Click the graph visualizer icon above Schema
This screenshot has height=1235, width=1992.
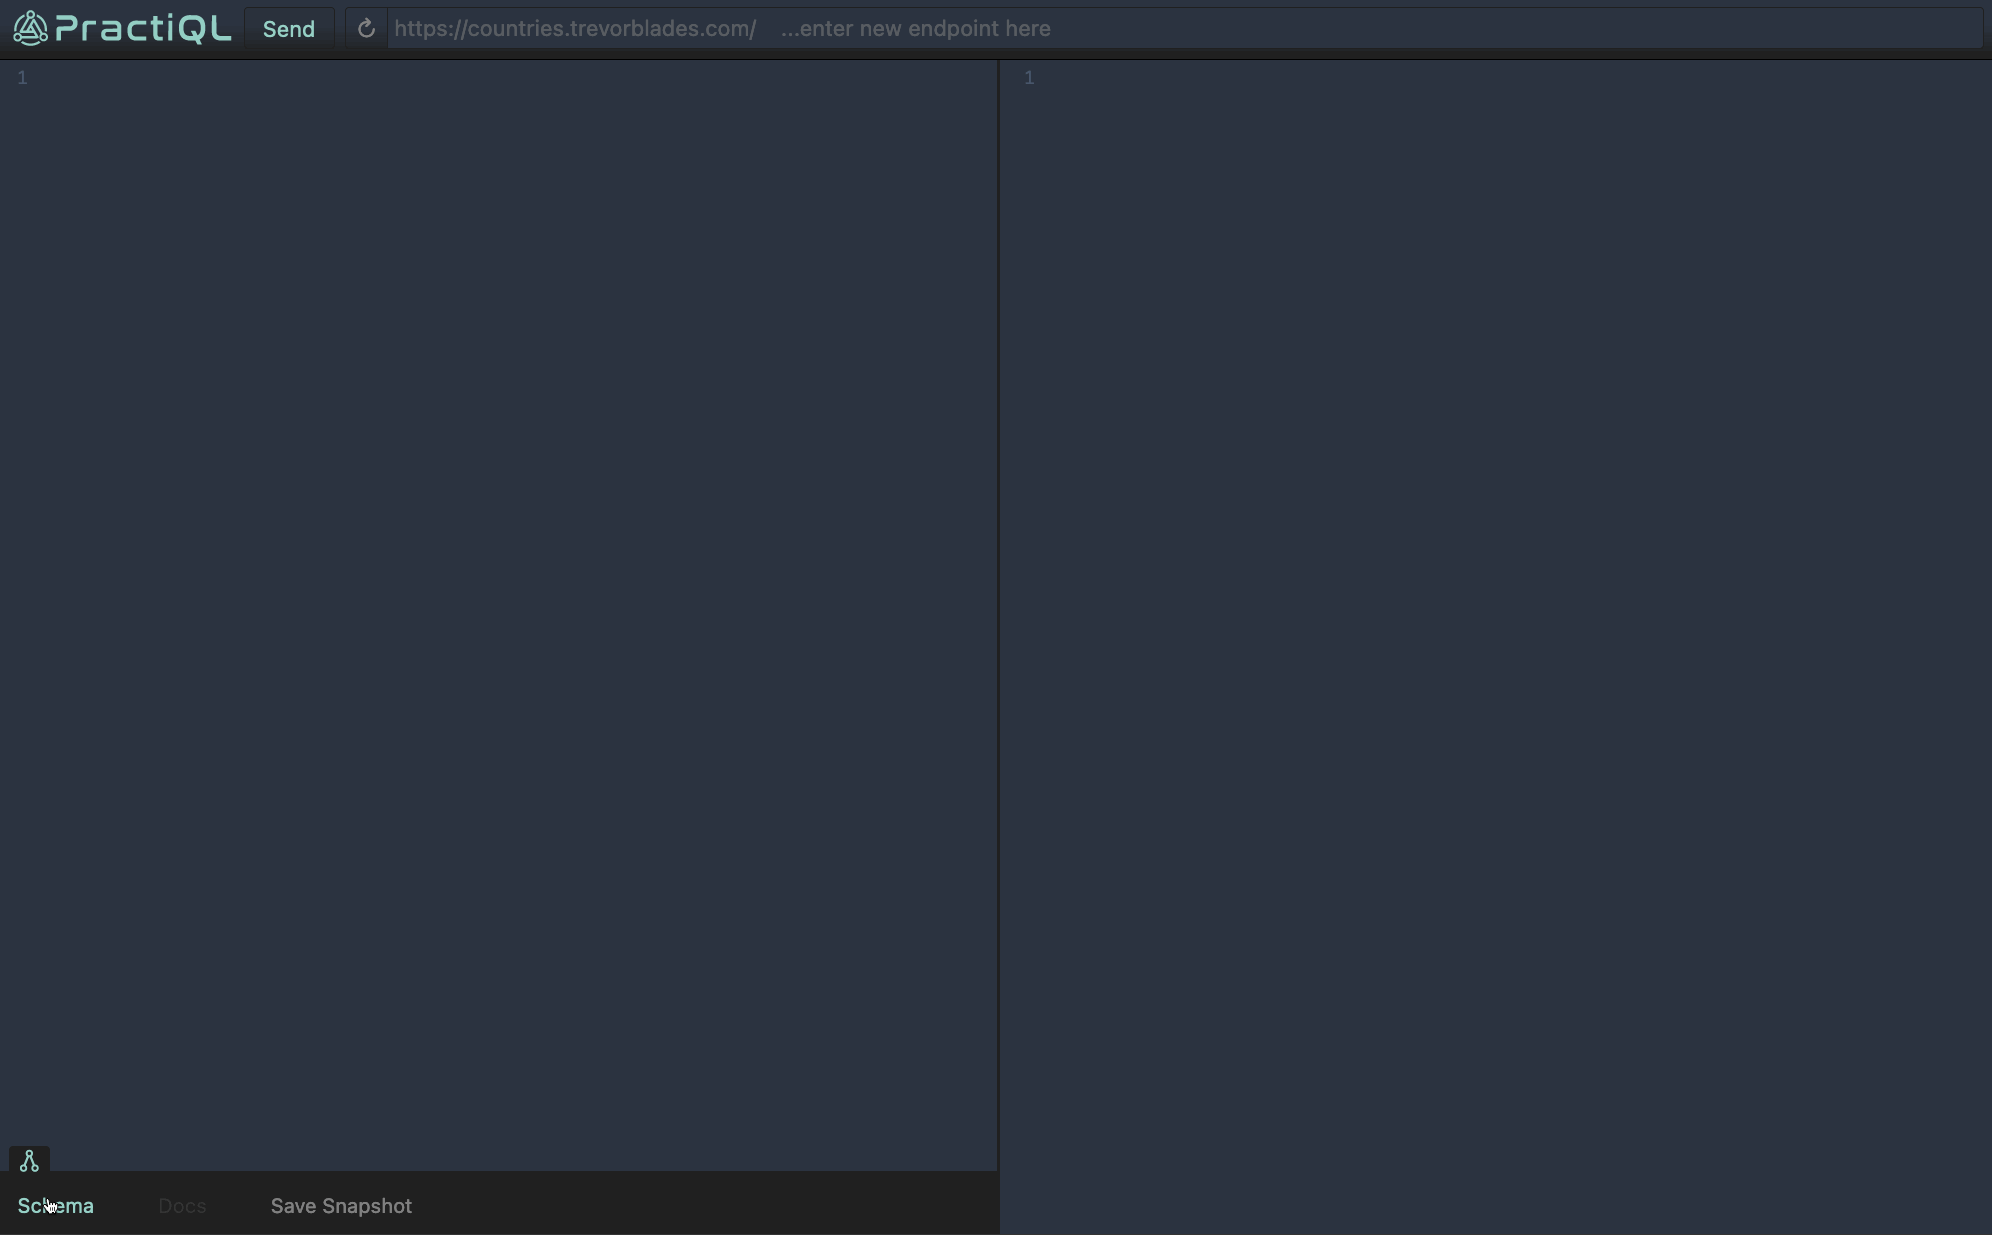click(x=29, y=1161)
